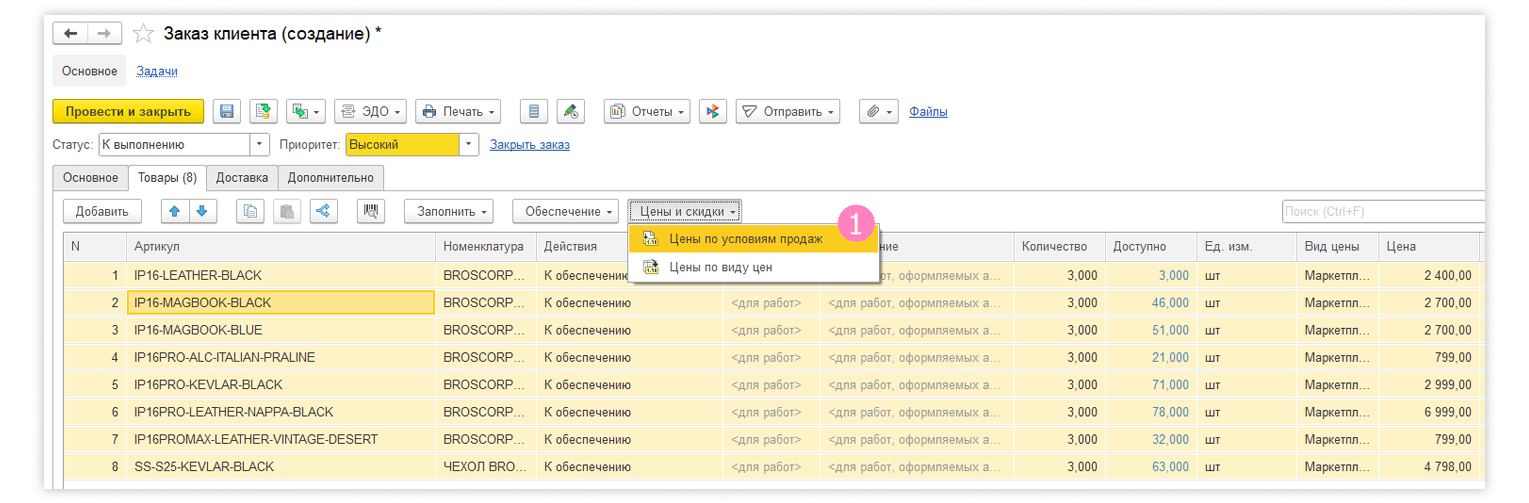Screen dimensions: 1529x503
Task: Select the IP16-MAGBOOK-BLACK article cell
Action: [x=280, y=302]
